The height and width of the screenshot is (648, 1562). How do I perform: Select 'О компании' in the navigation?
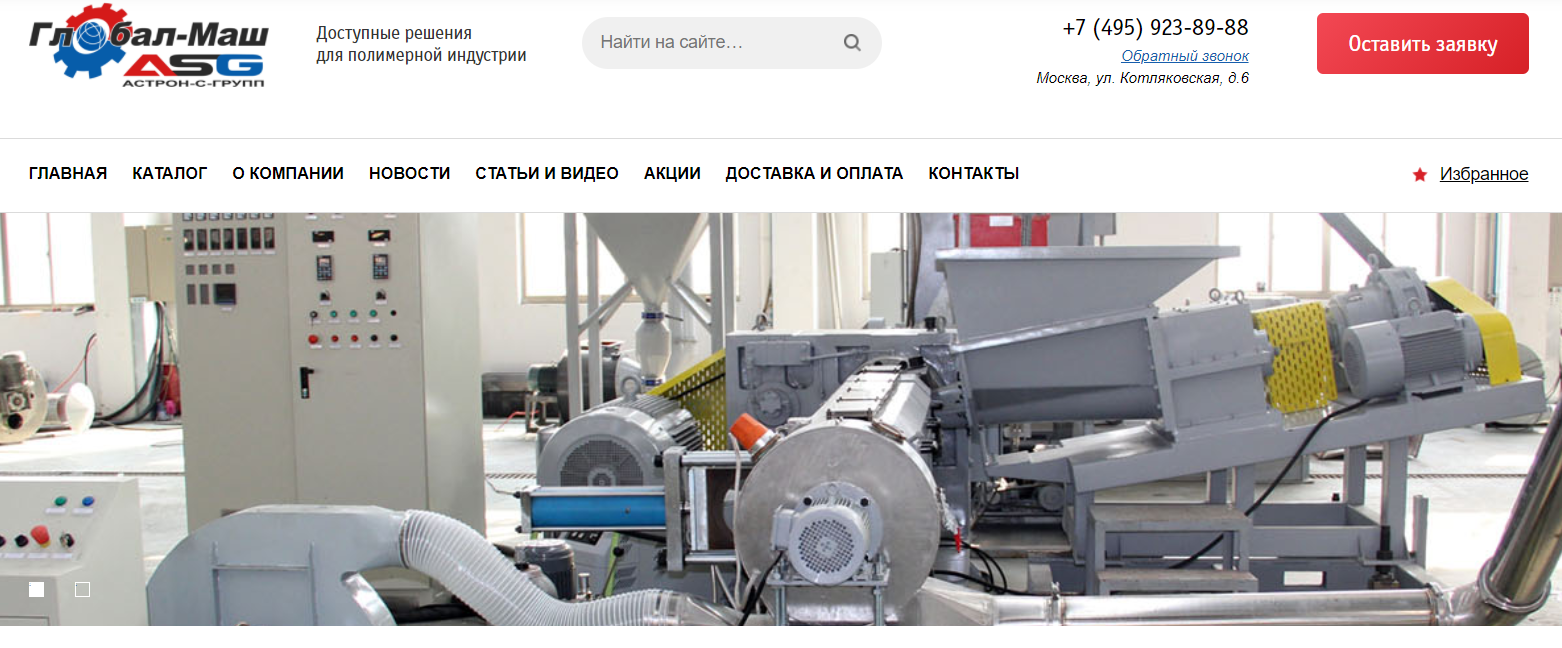click(288, 173)
